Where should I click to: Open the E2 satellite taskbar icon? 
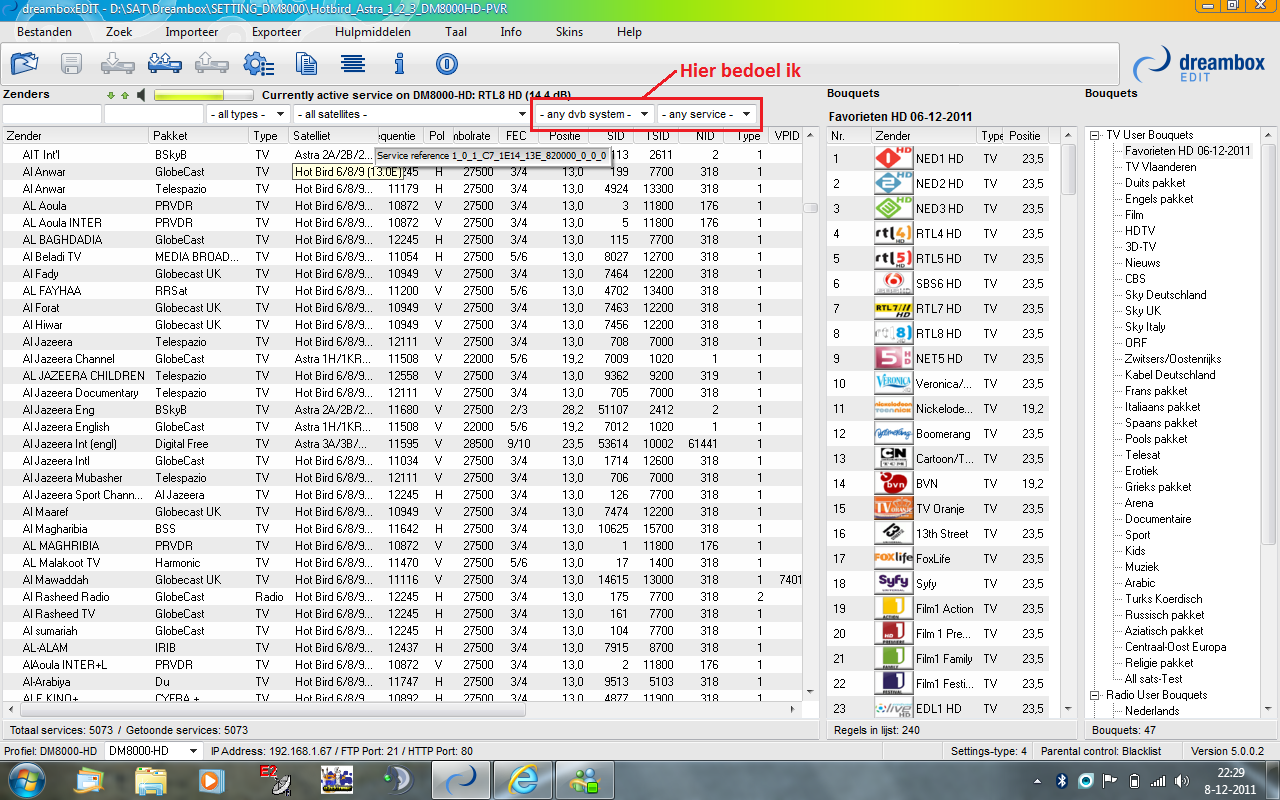click(x=273, y=779)
